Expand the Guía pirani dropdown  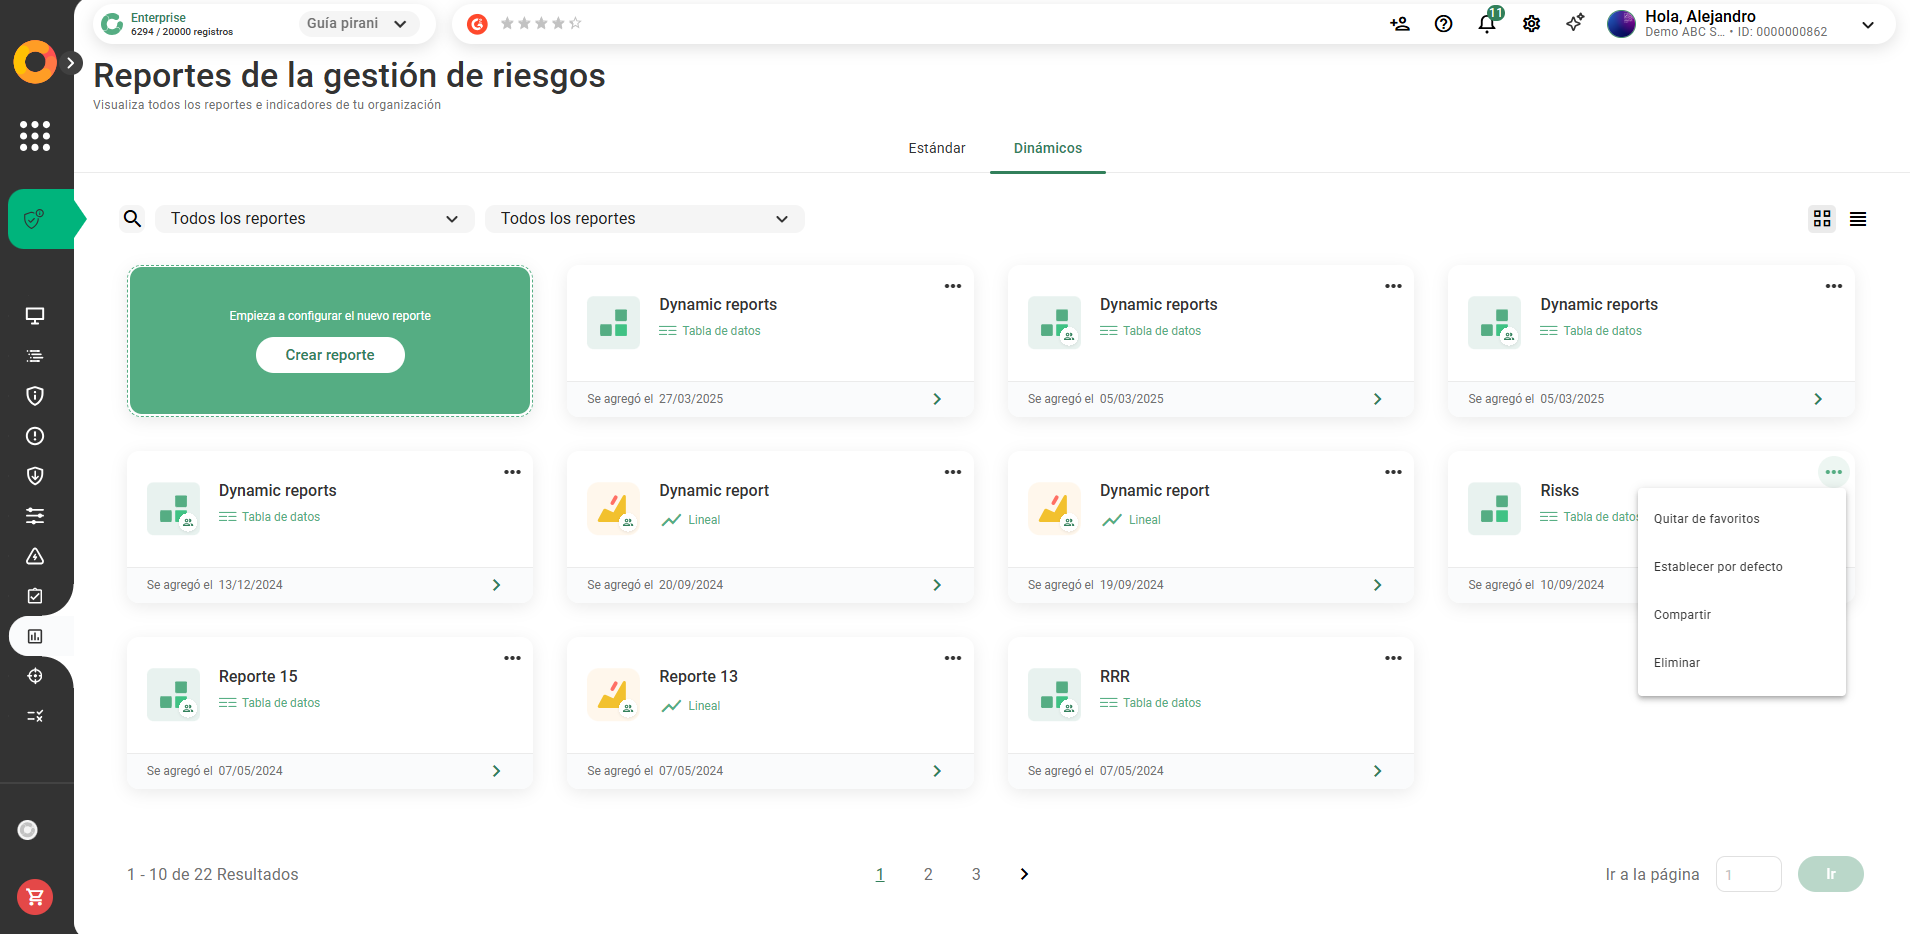point(357,24)
